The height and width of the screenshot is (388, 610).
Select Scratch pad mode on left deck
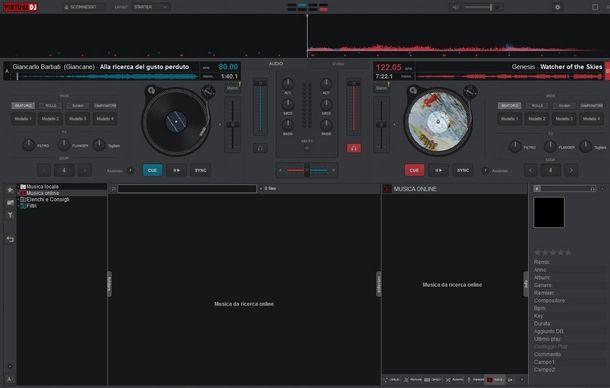78,105
